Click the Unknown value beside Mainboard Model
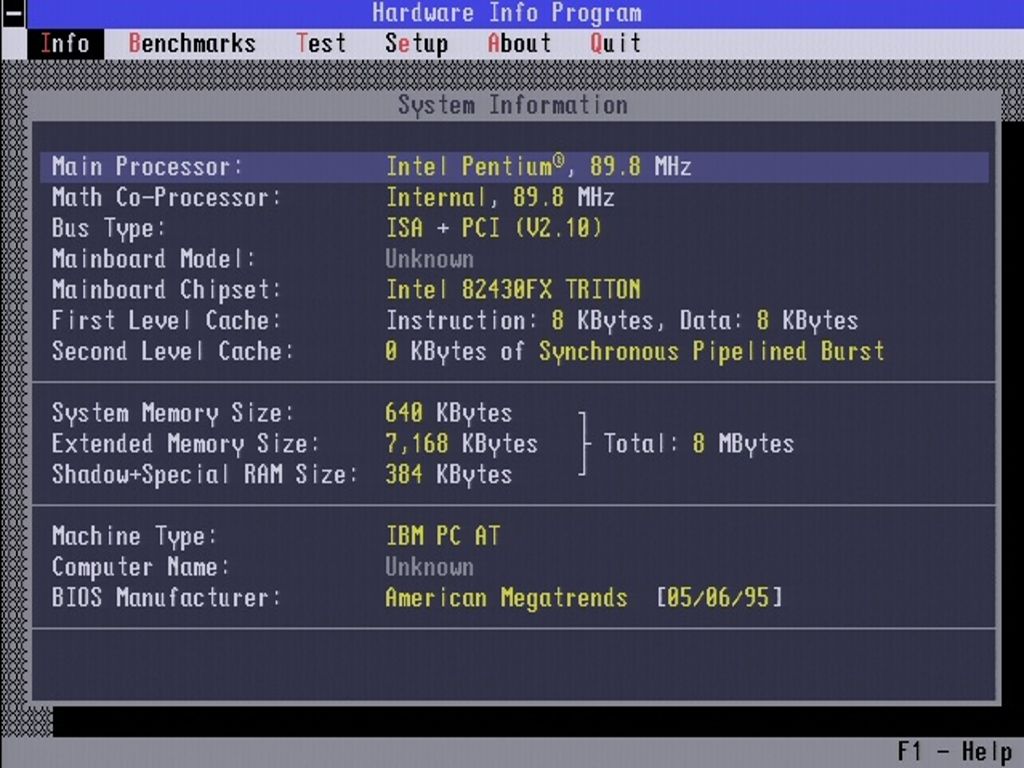This screenshot has height=768, width=1024. point(430,259)
